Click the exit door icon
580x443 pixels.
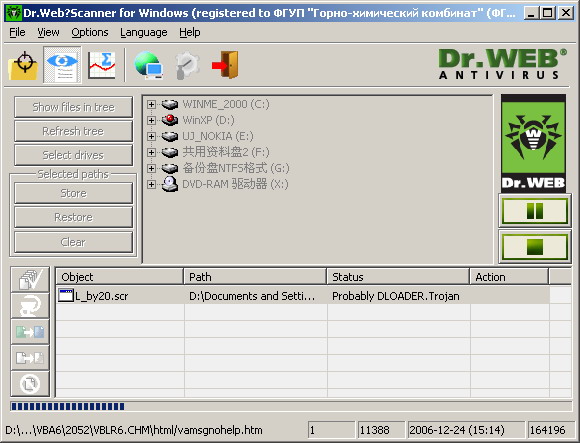click(226, 65)
